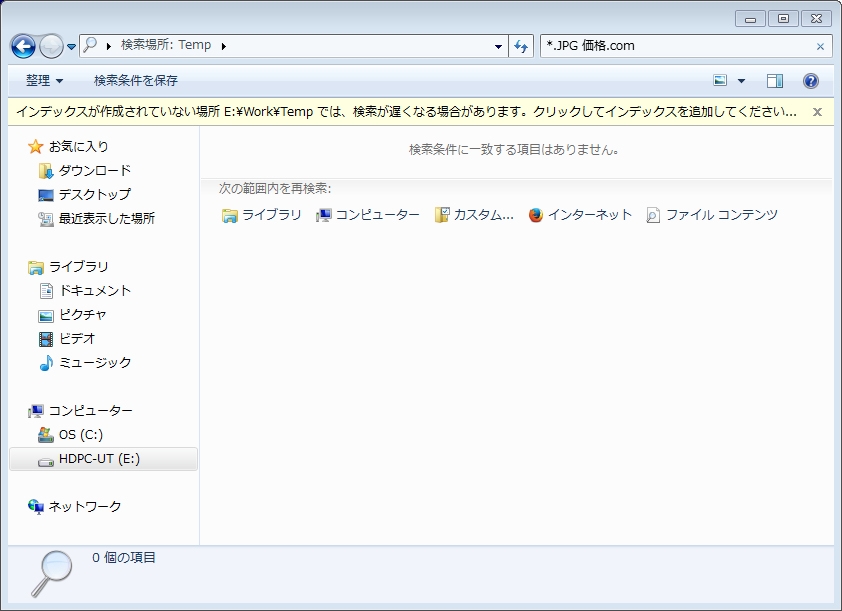Click the film icon beside ビデオ
Viewport: 842px width, 611px height.
tap(46, 339)
